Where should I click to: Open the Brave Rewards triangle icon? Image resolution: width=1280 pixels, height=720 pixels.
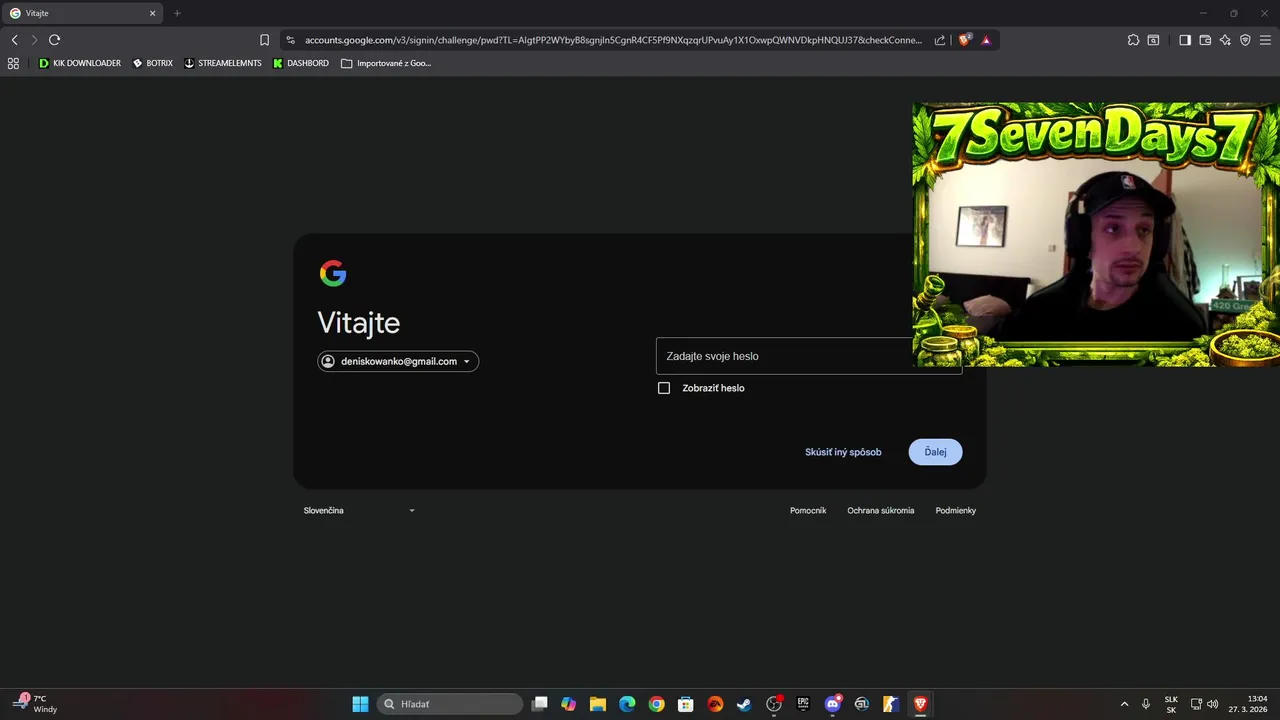point(986,40)
